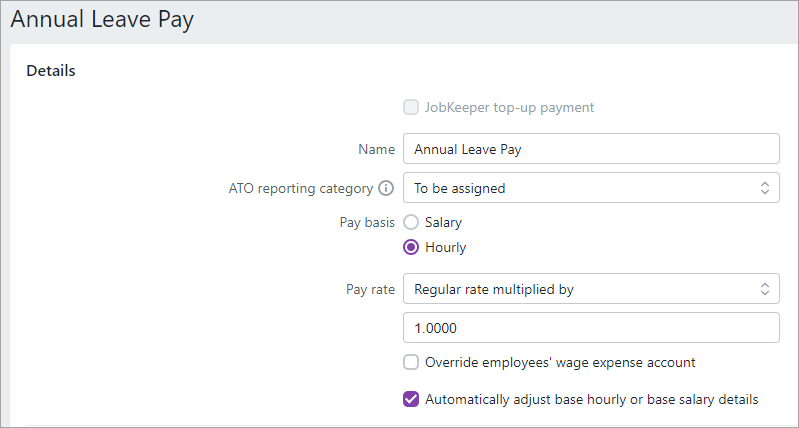799x428 pixels.
Task: Untick Automatically adjust base hourly or salary details
Action: pos(411,399)
